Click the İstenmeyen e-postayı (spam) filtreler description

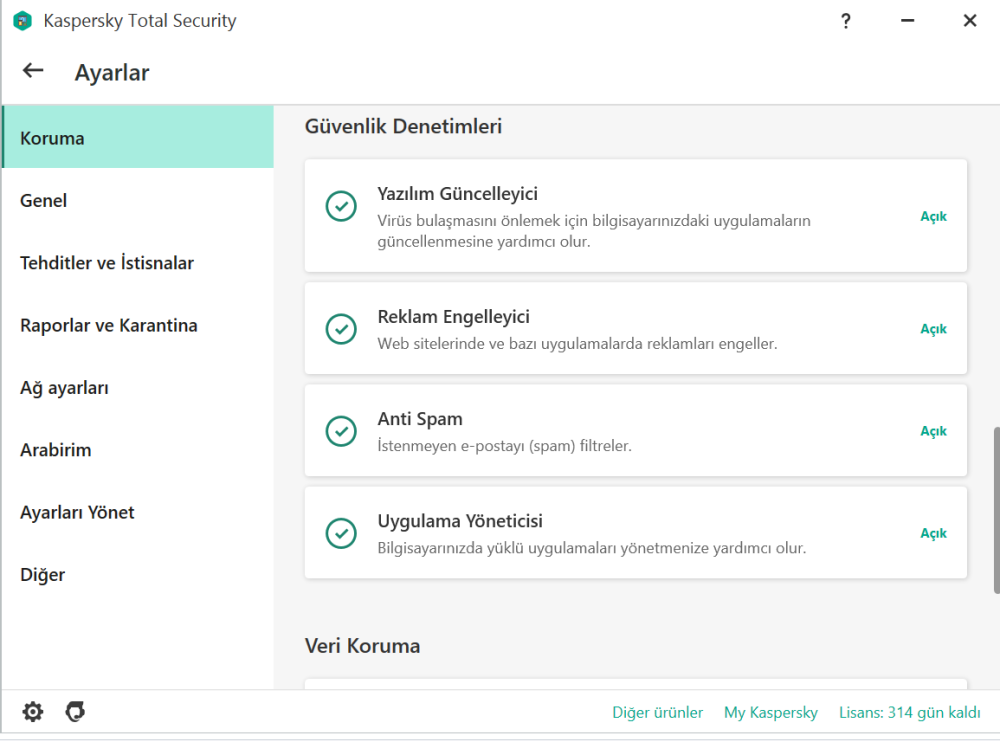504,445
